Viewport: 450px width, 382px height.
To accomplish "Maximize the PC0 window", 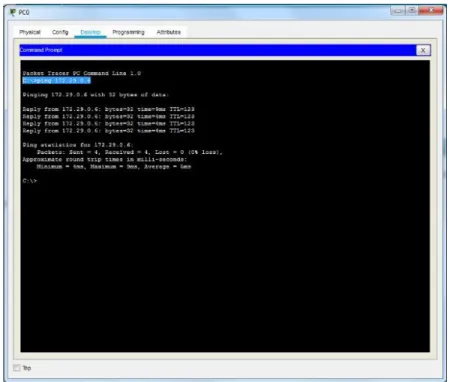I will click(412, 11).
